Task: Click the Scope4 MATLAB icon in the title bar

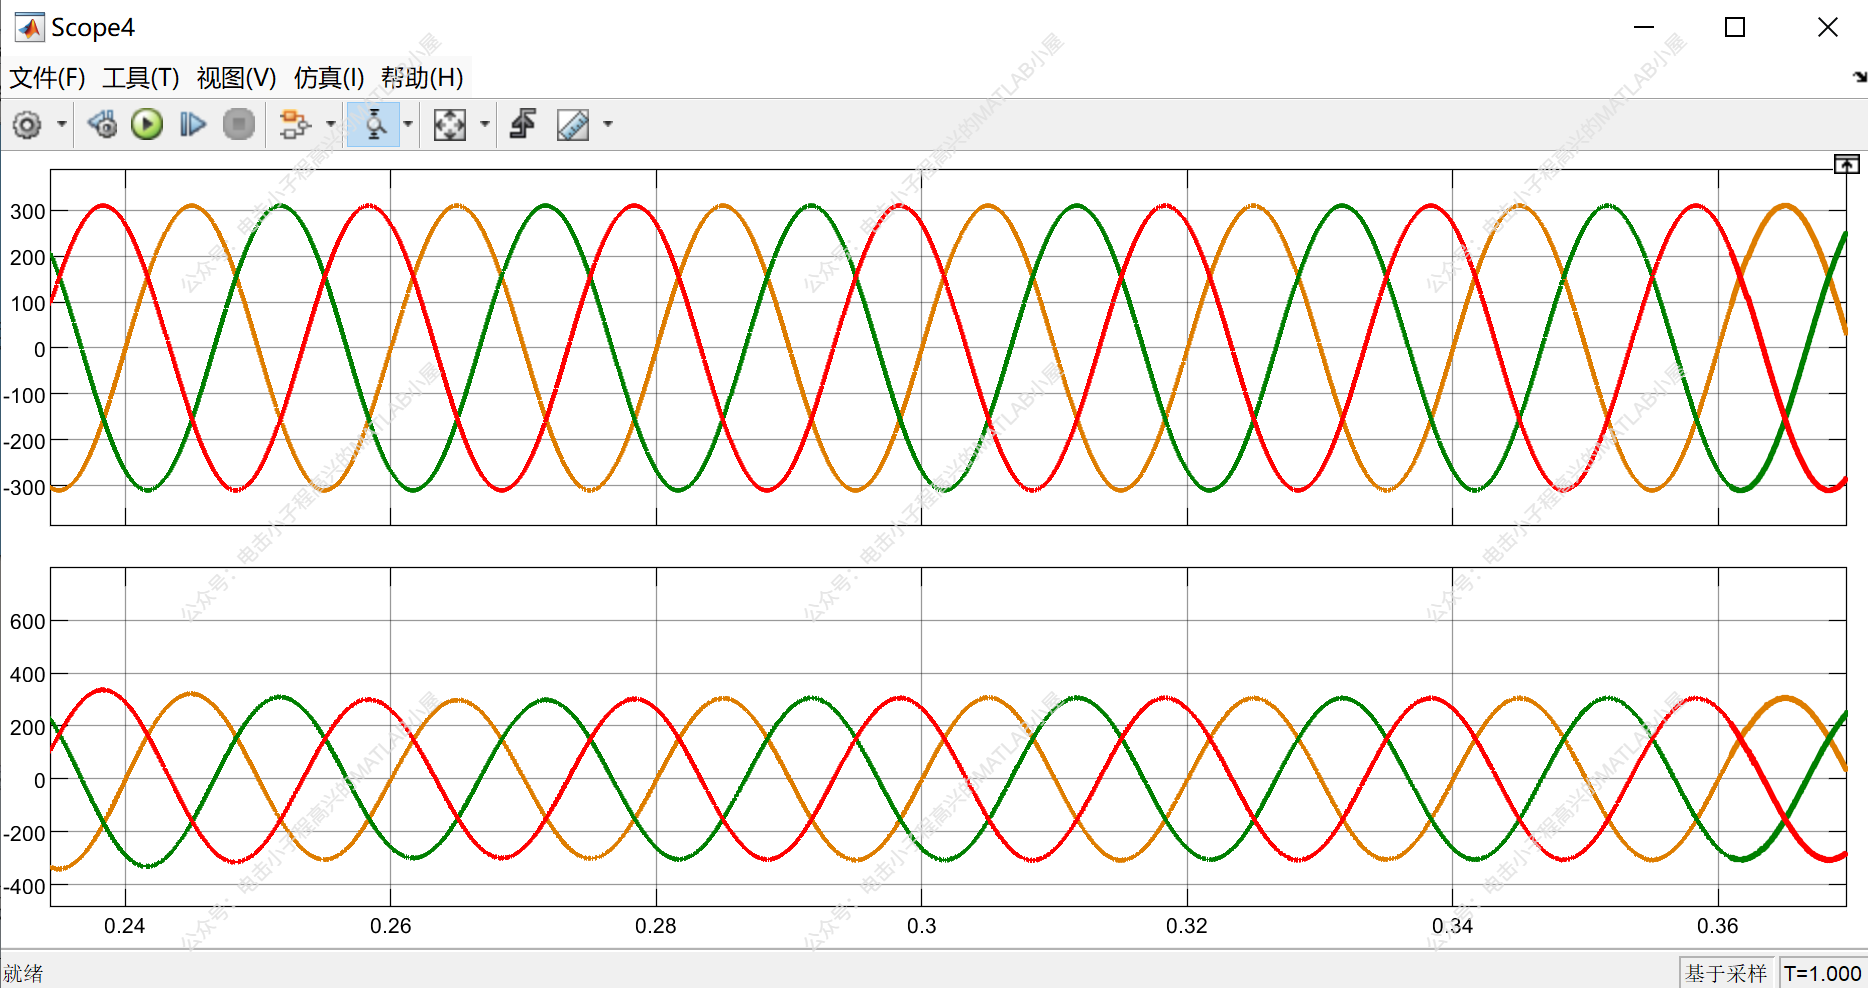Action: pos(29,27)
